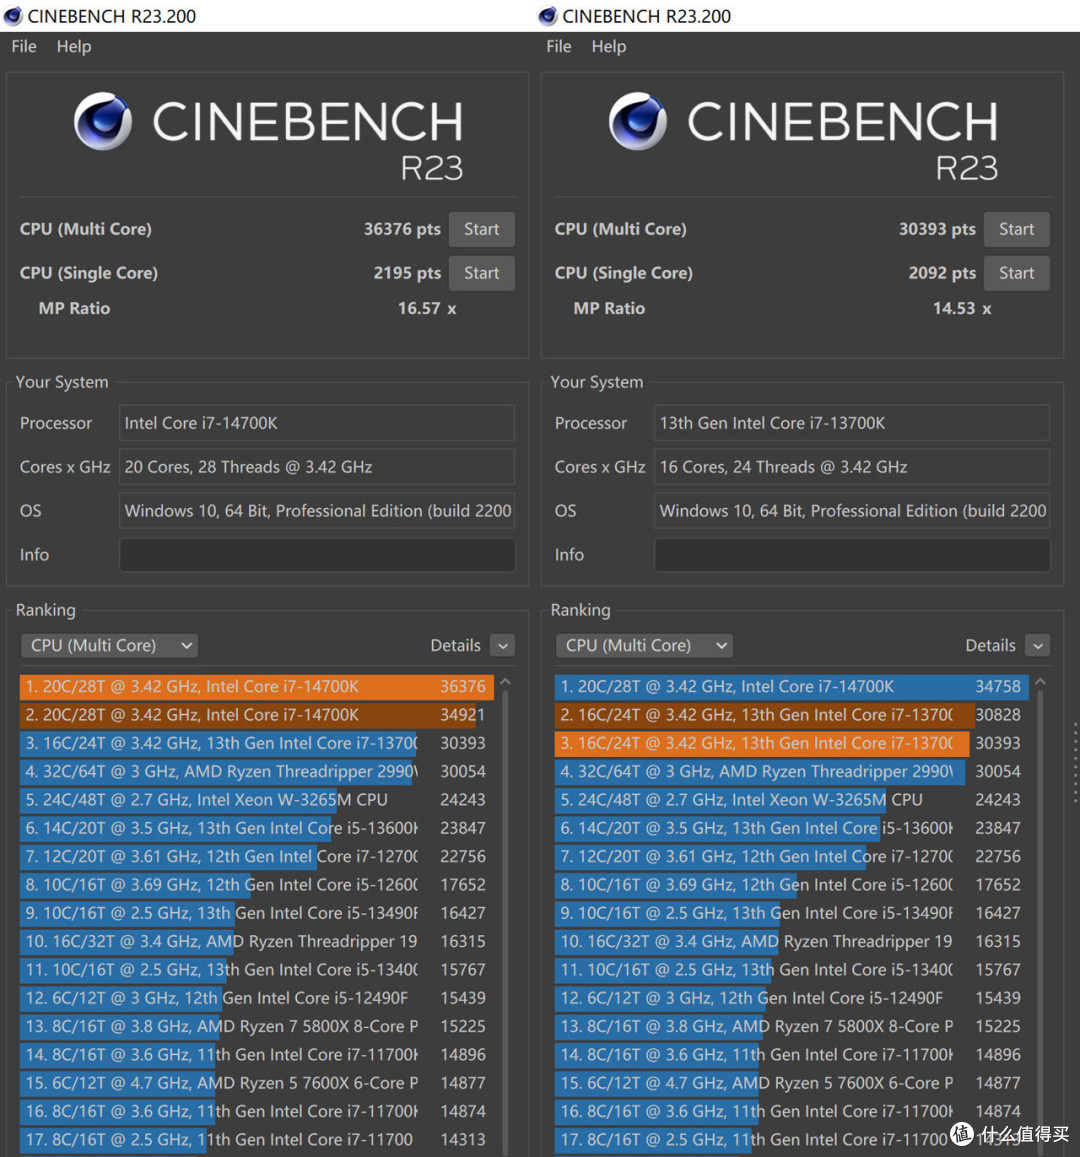Select left window Ryzen 7 5800X entry
Viewport: 1080px width, 1157px height.
coord(256,1026)
